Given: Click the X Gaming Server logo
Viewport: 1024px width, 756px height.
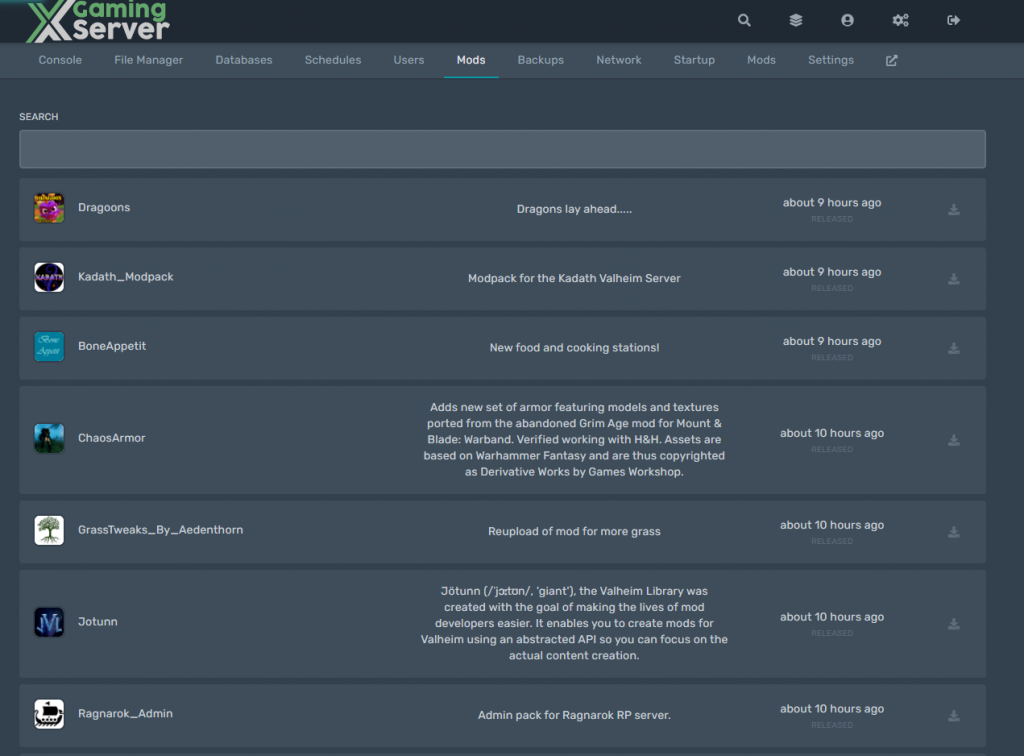Looking at the screenshot, I should click(x=98, y=21).
